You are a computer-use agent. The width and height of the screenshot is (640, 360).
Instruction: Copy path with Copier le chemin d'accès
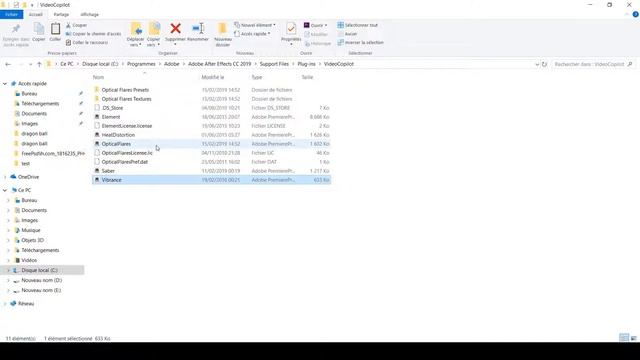[x=93, y=34]
